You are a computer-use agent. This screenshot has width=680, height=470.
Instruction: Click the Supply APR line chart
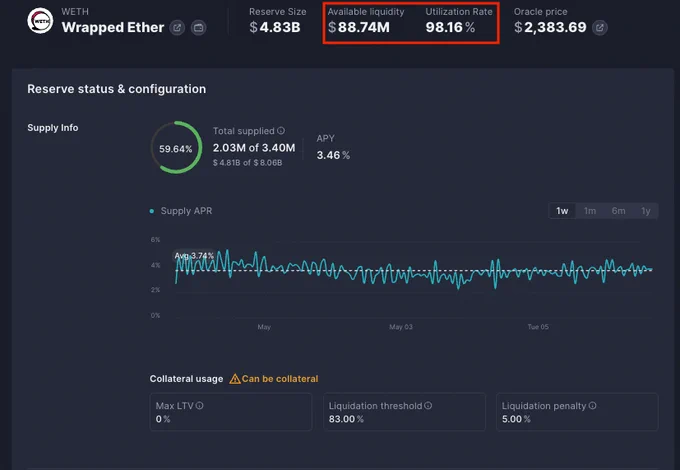coord(414,270)
